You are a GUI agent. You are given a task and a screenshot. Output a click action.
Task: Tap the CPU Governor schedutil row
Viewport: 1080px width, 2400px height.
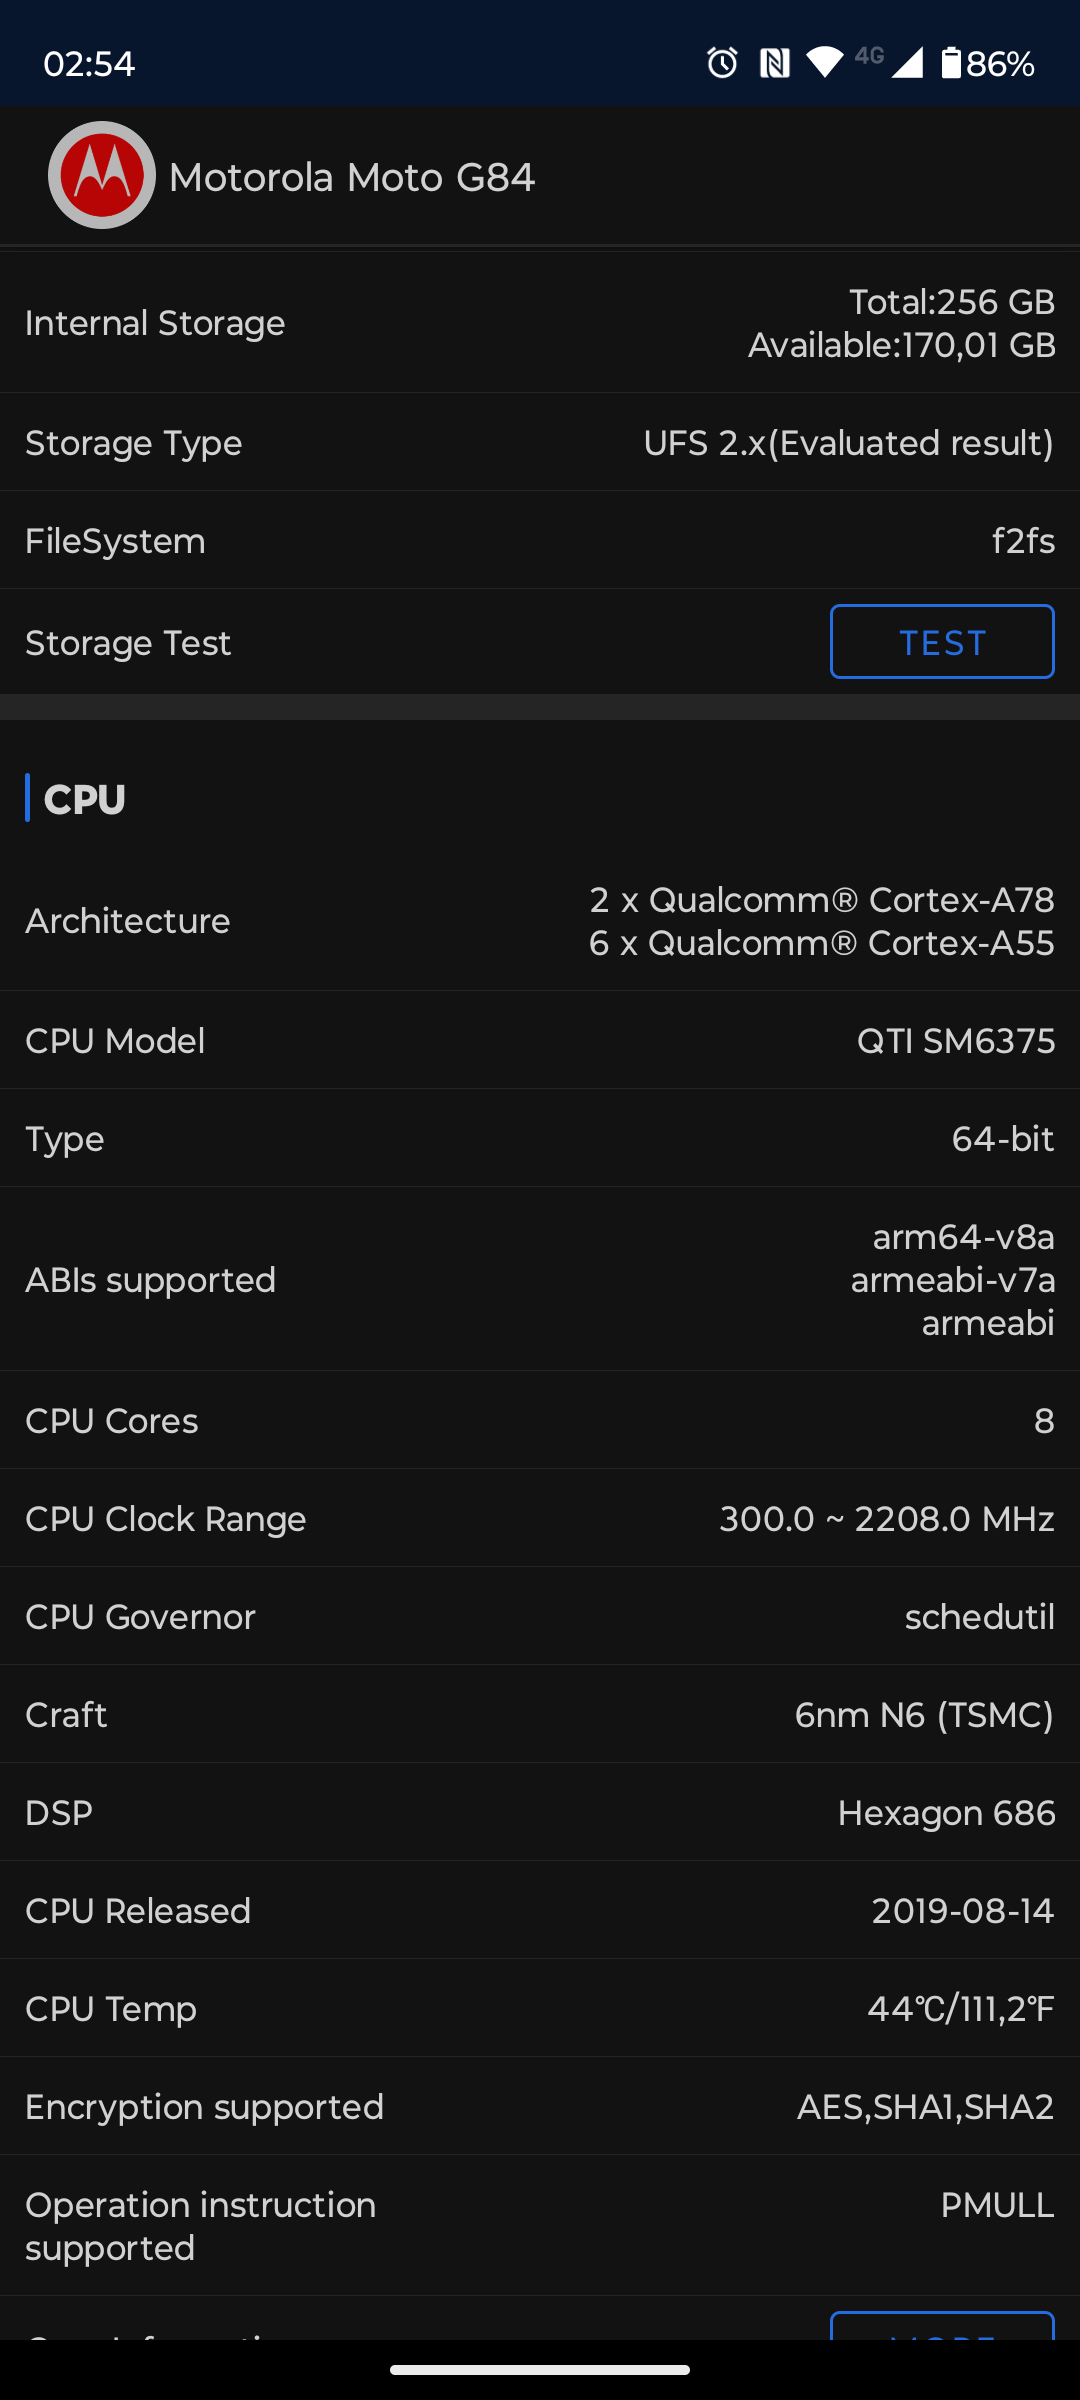pos(540,1617)
